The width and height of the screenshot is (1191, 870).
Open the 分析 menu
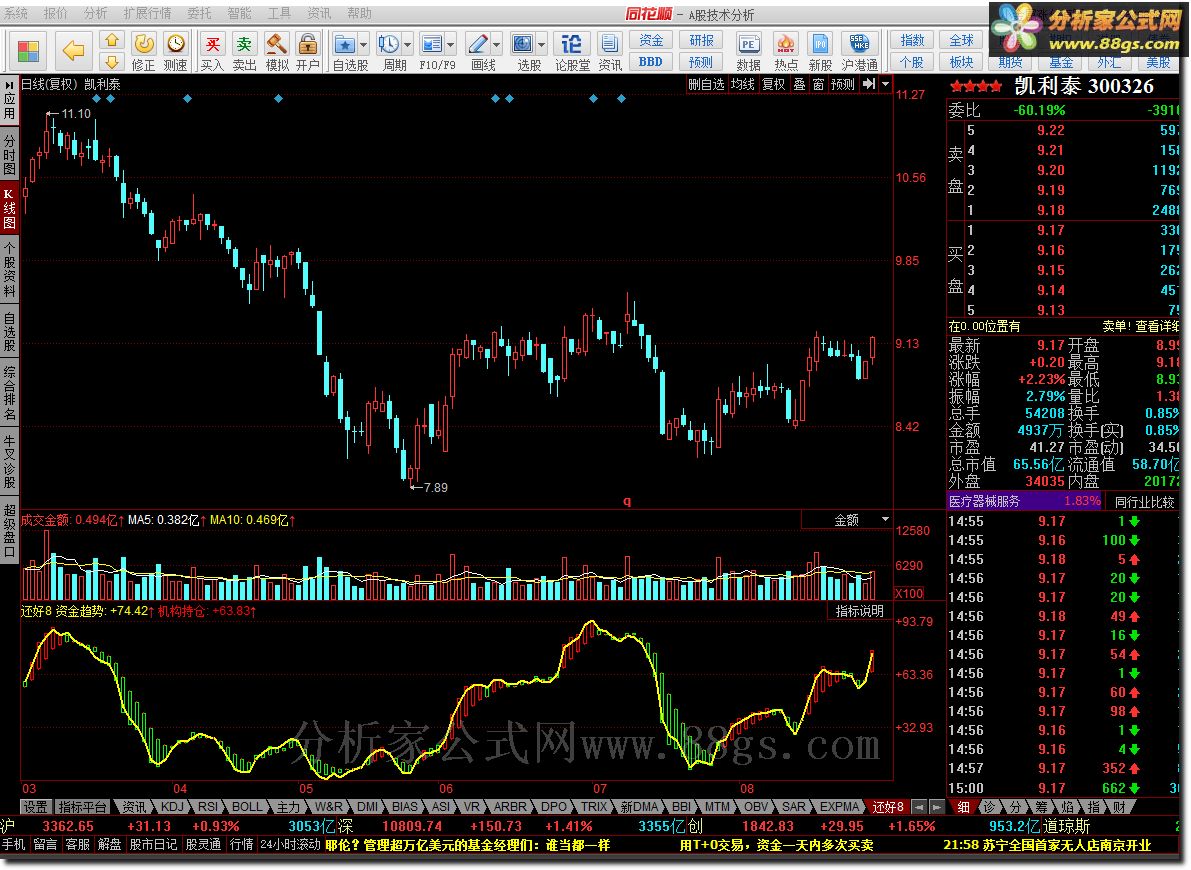point(96,13)
